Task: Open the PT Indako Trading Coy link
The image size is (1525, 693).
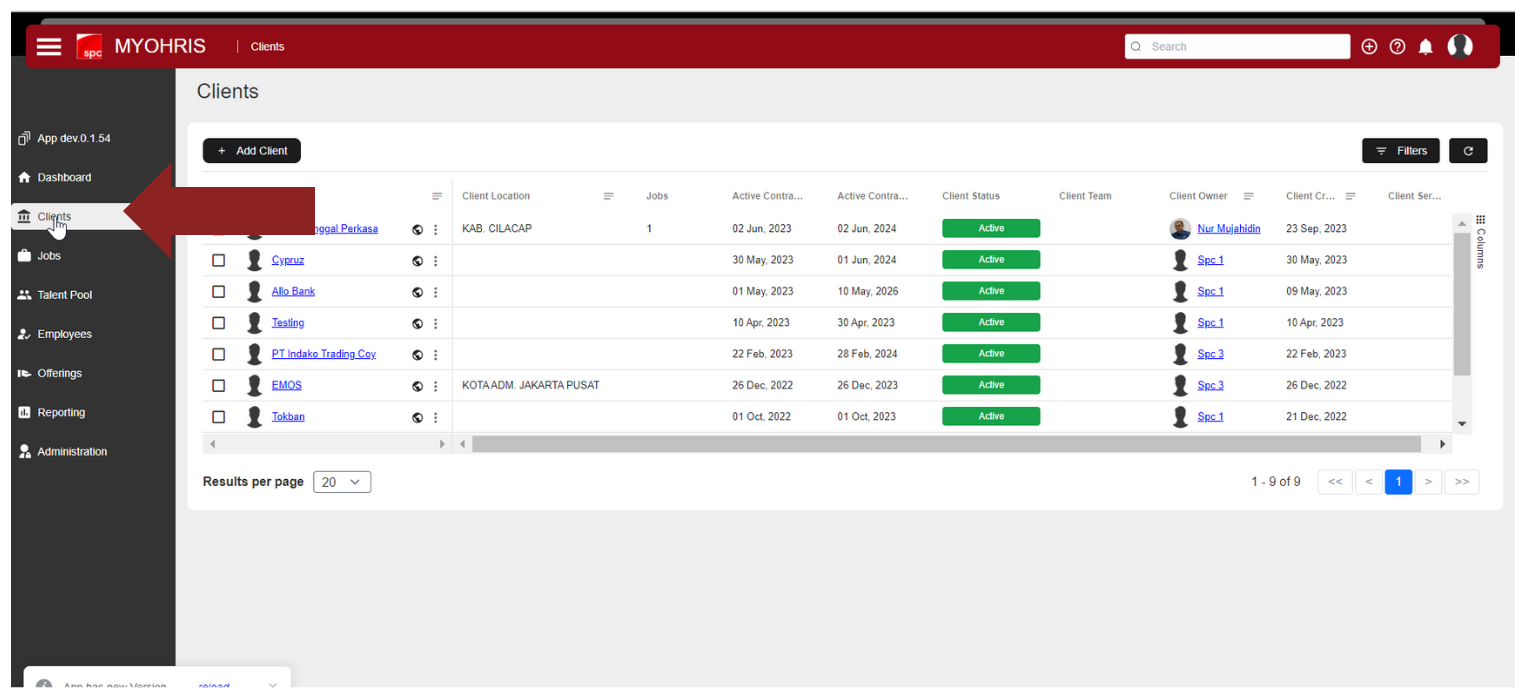Action: [323, 354]
